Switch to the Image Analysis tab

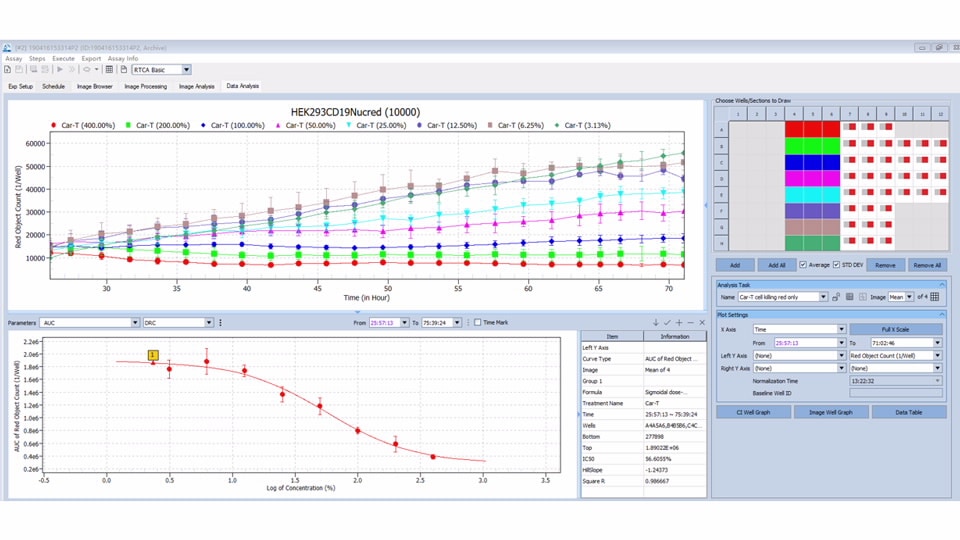[196, 87]
